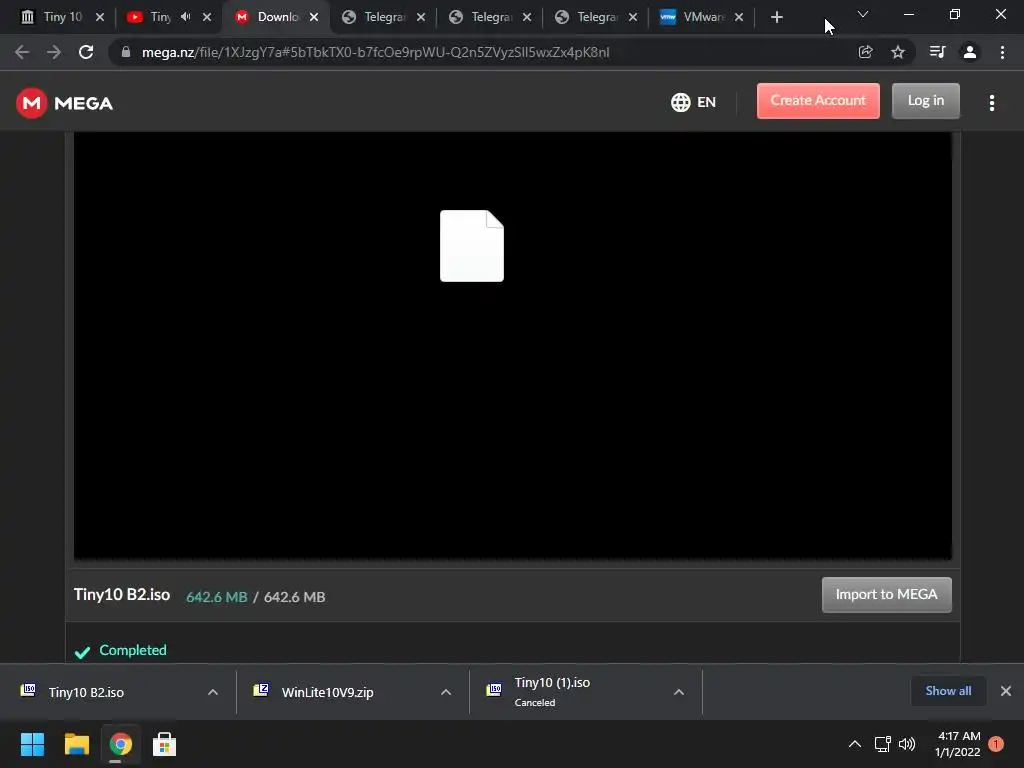Click the MEGA logo
Viewport: 1024px width, 768px height.
point(64,103)
